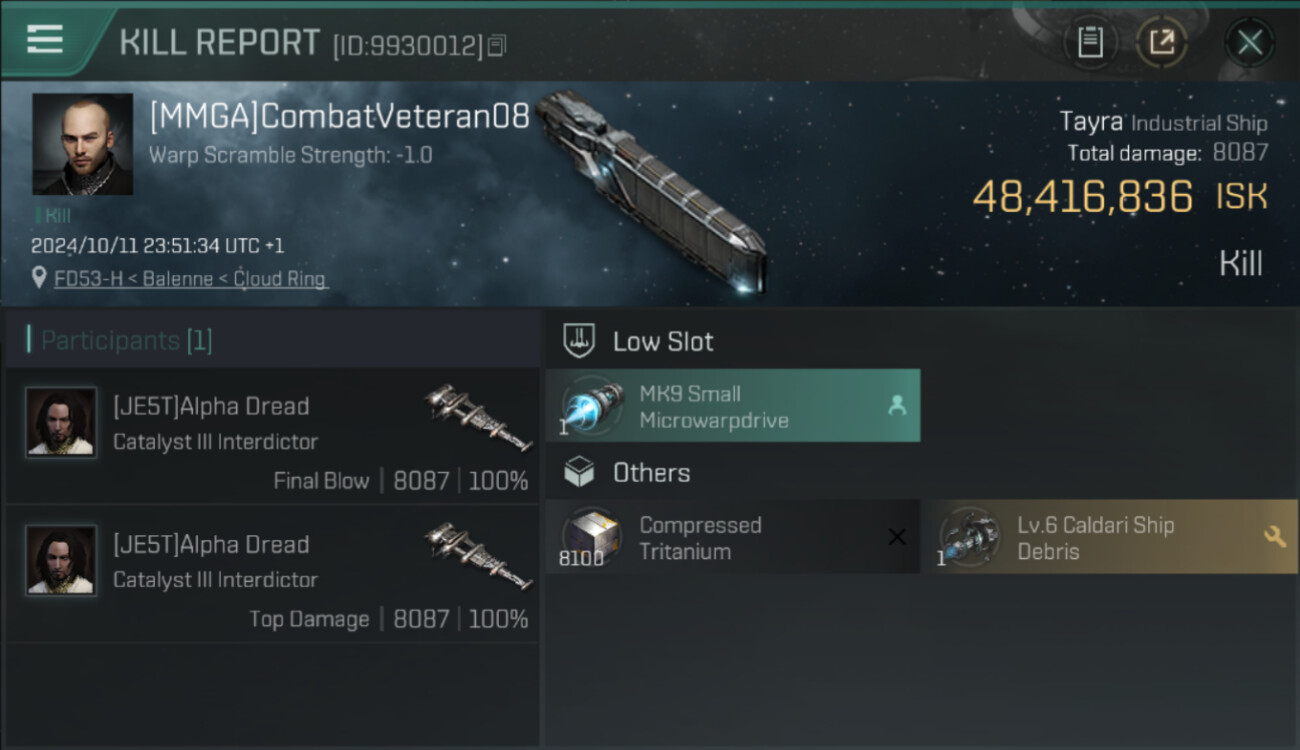This screenshot has height=750, width=1300.
Task: Select the Final Blow participant row
Action: 272,436
